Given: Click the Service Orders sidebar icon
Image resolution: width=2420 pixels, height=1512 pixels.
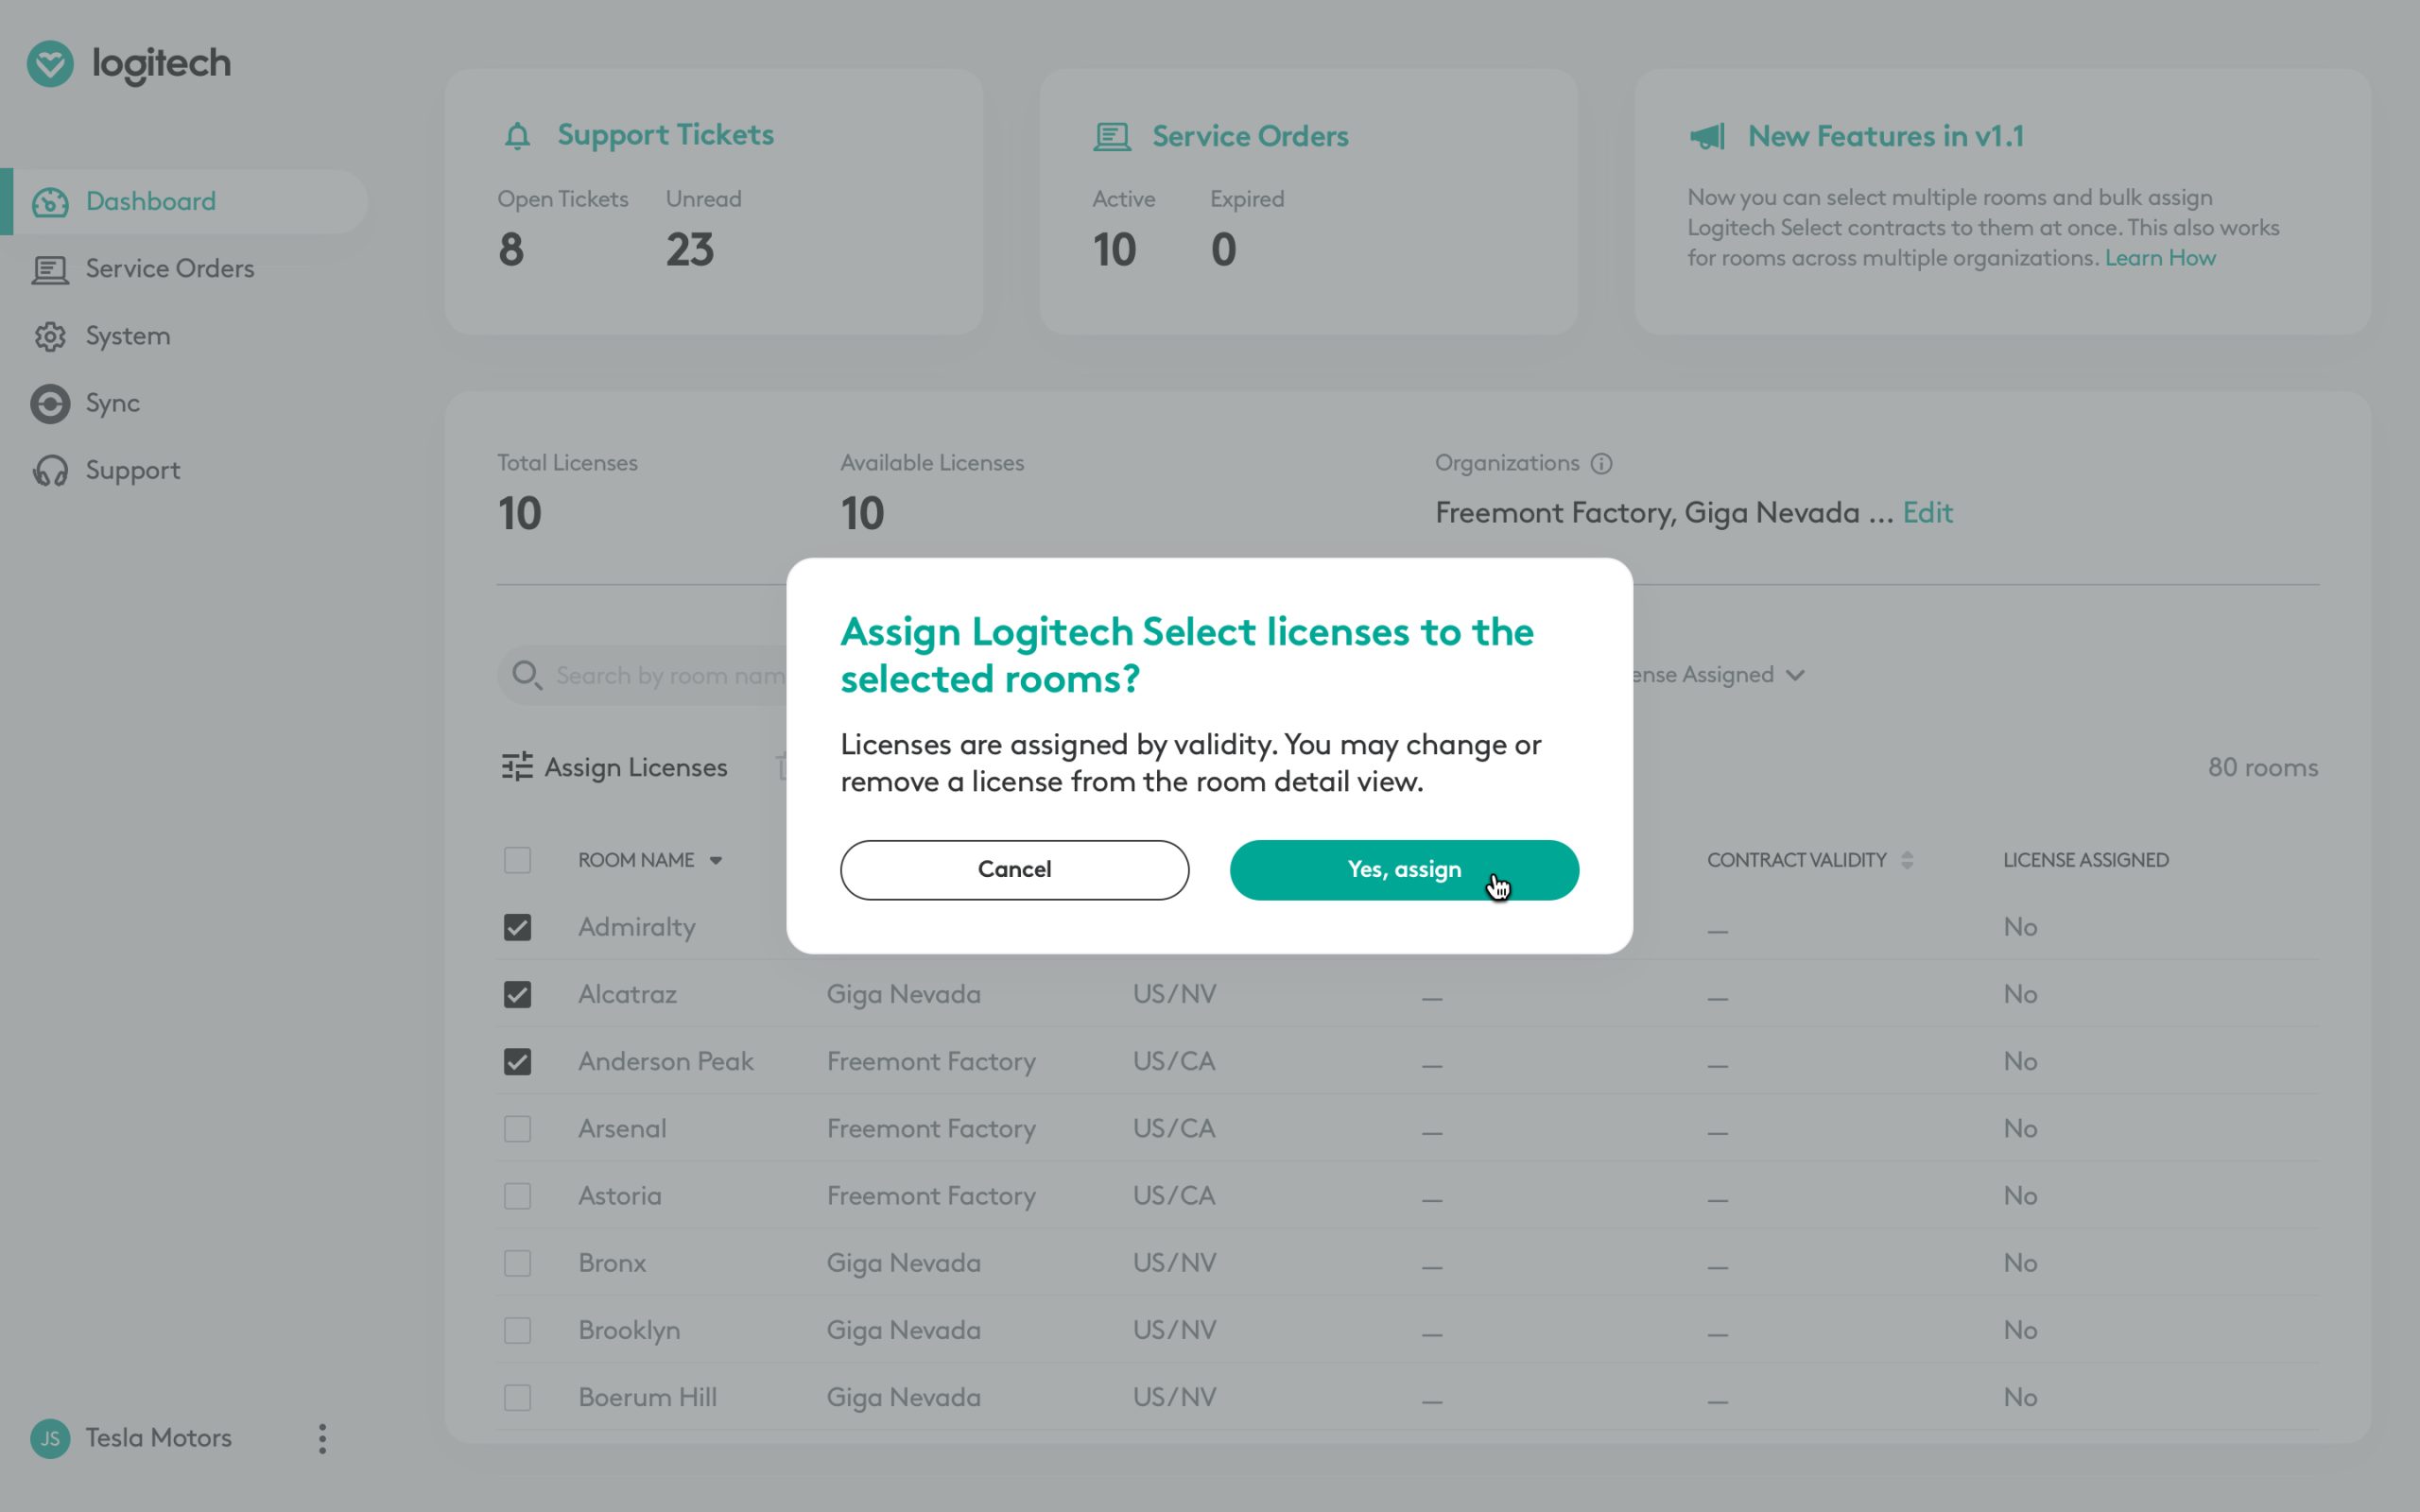Looking at the screenshot, I should pyautogui.click(x=50, y=269).
